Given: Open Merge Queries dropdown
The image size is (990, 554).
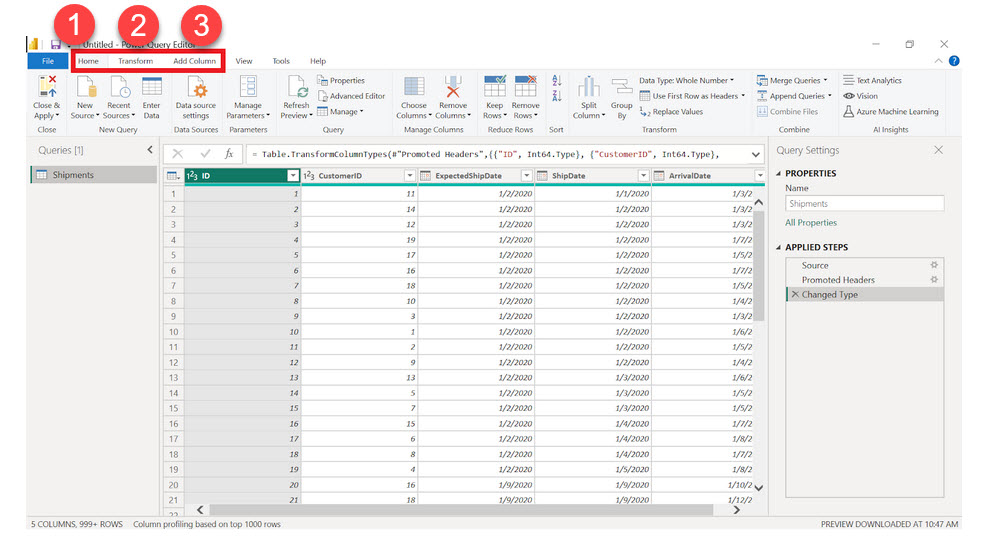Looking at the screenshot, I should click(x=792, y=80).
